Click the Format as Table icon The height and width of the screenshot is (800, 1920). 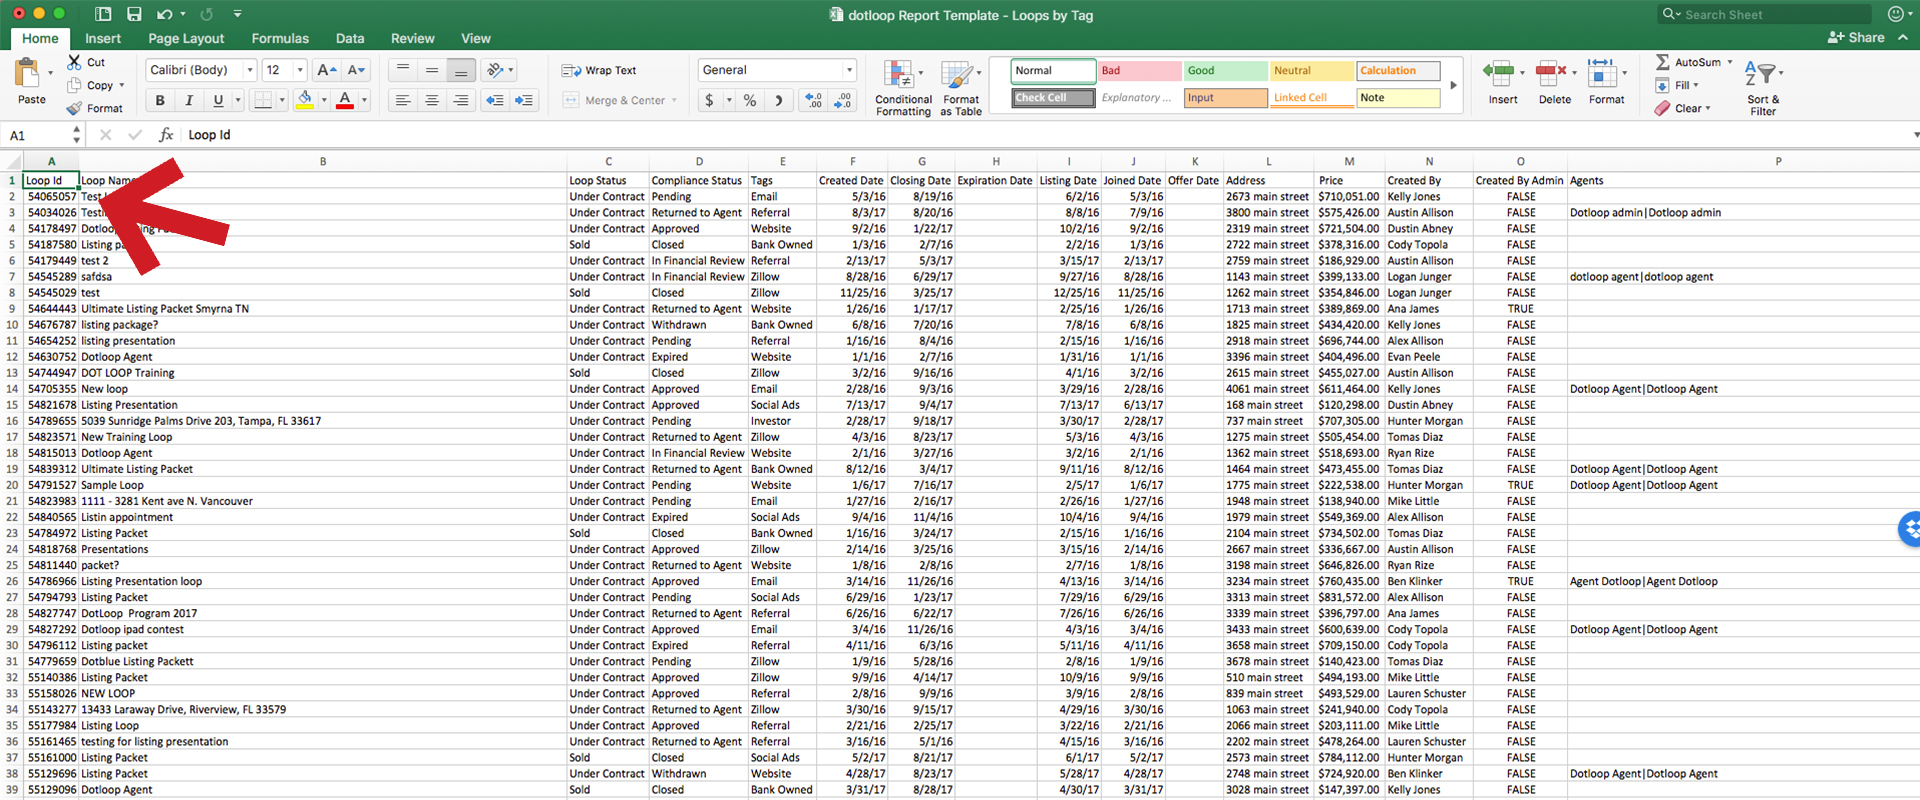[956, 75]
